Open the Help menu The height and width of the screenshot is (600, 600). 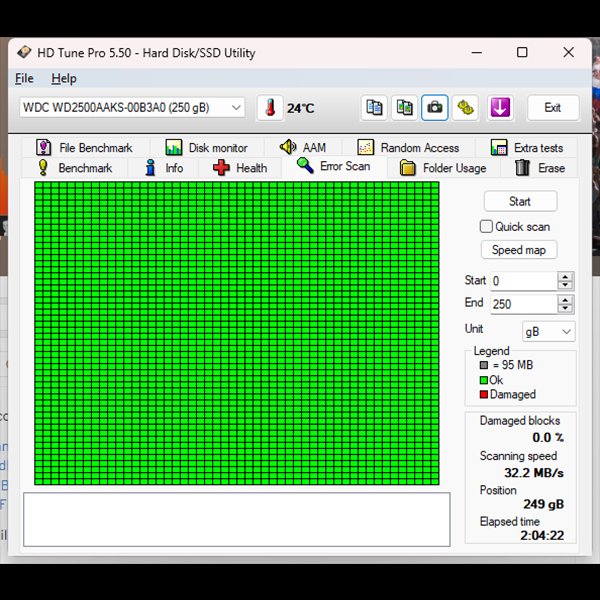64,78
